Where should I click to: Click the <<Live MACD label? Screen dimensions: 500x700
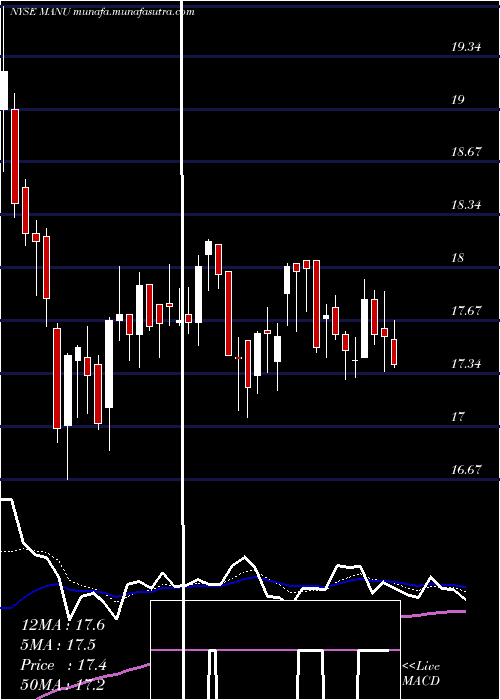click(x=421, y=674)
